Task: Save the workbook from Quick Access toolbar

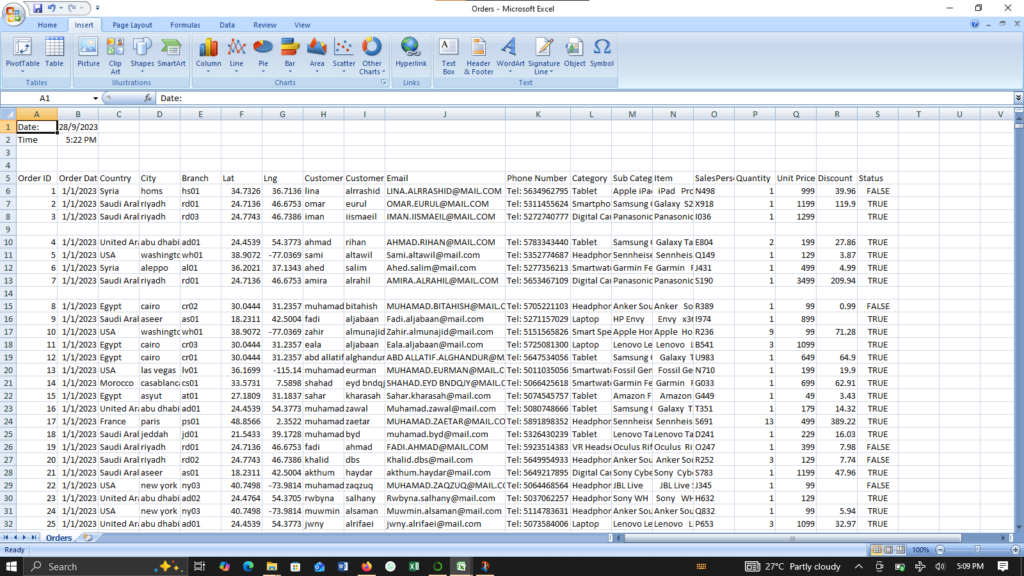Action: click(37, 8)
